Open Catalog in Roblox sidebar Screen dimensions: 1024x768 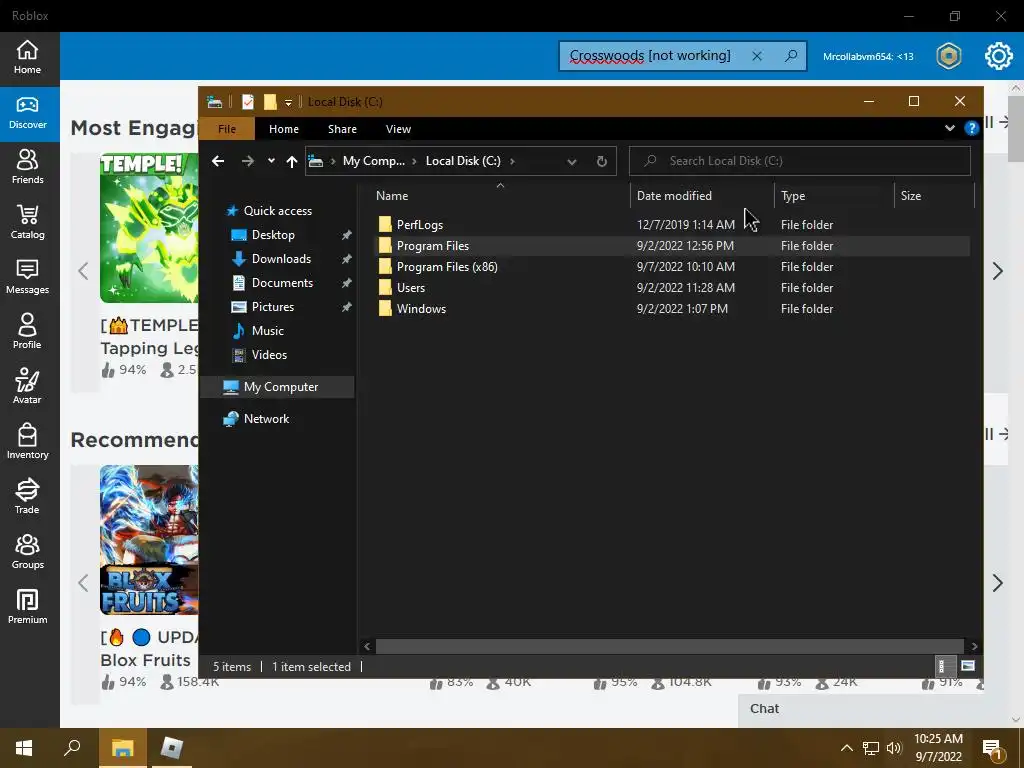[x=27, y=222]
